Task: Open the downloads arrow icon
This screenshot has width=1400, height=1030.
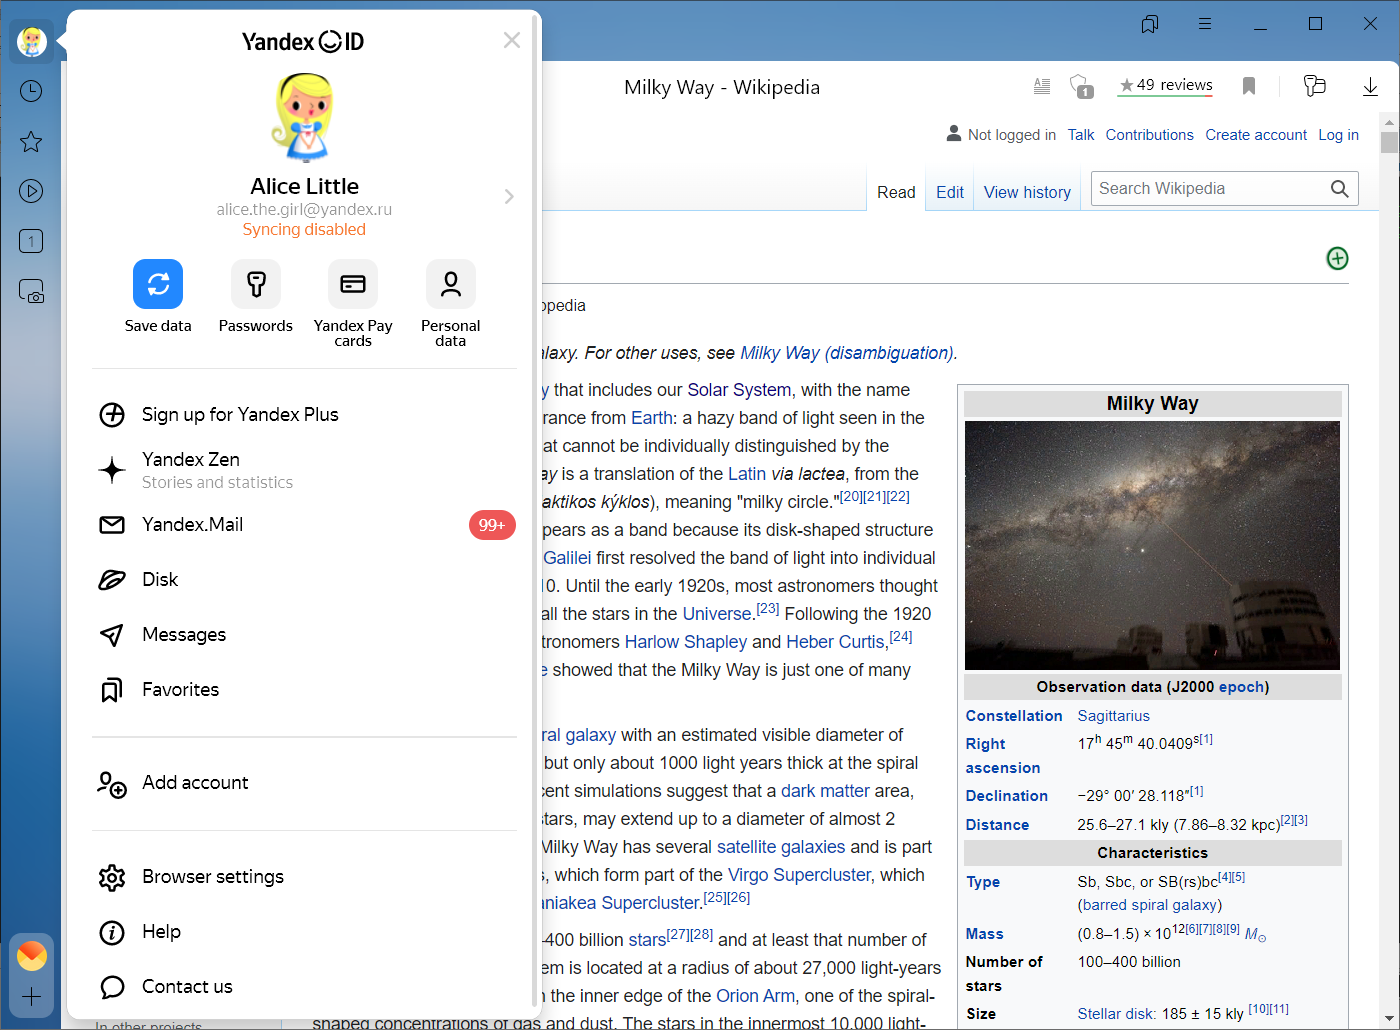Action: [1370, 87]
